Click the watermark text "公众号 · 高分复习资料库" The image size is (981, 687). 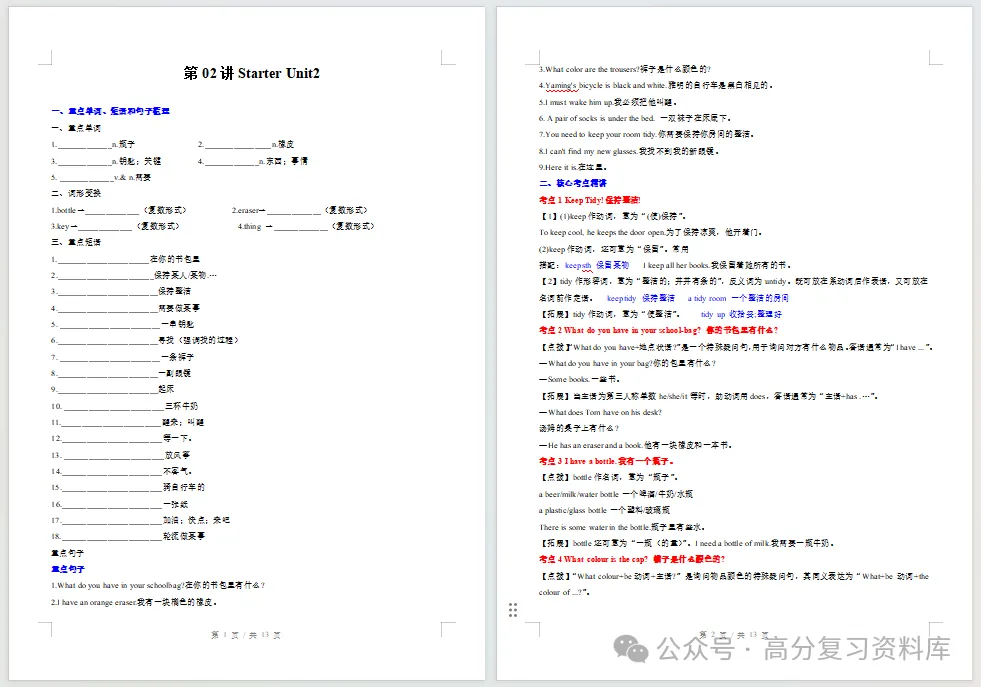803,649
